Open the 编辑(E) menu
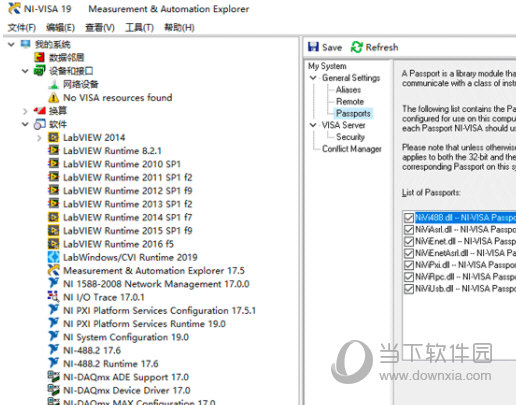The height and width of the screenshot is (405, 516). 60,27
